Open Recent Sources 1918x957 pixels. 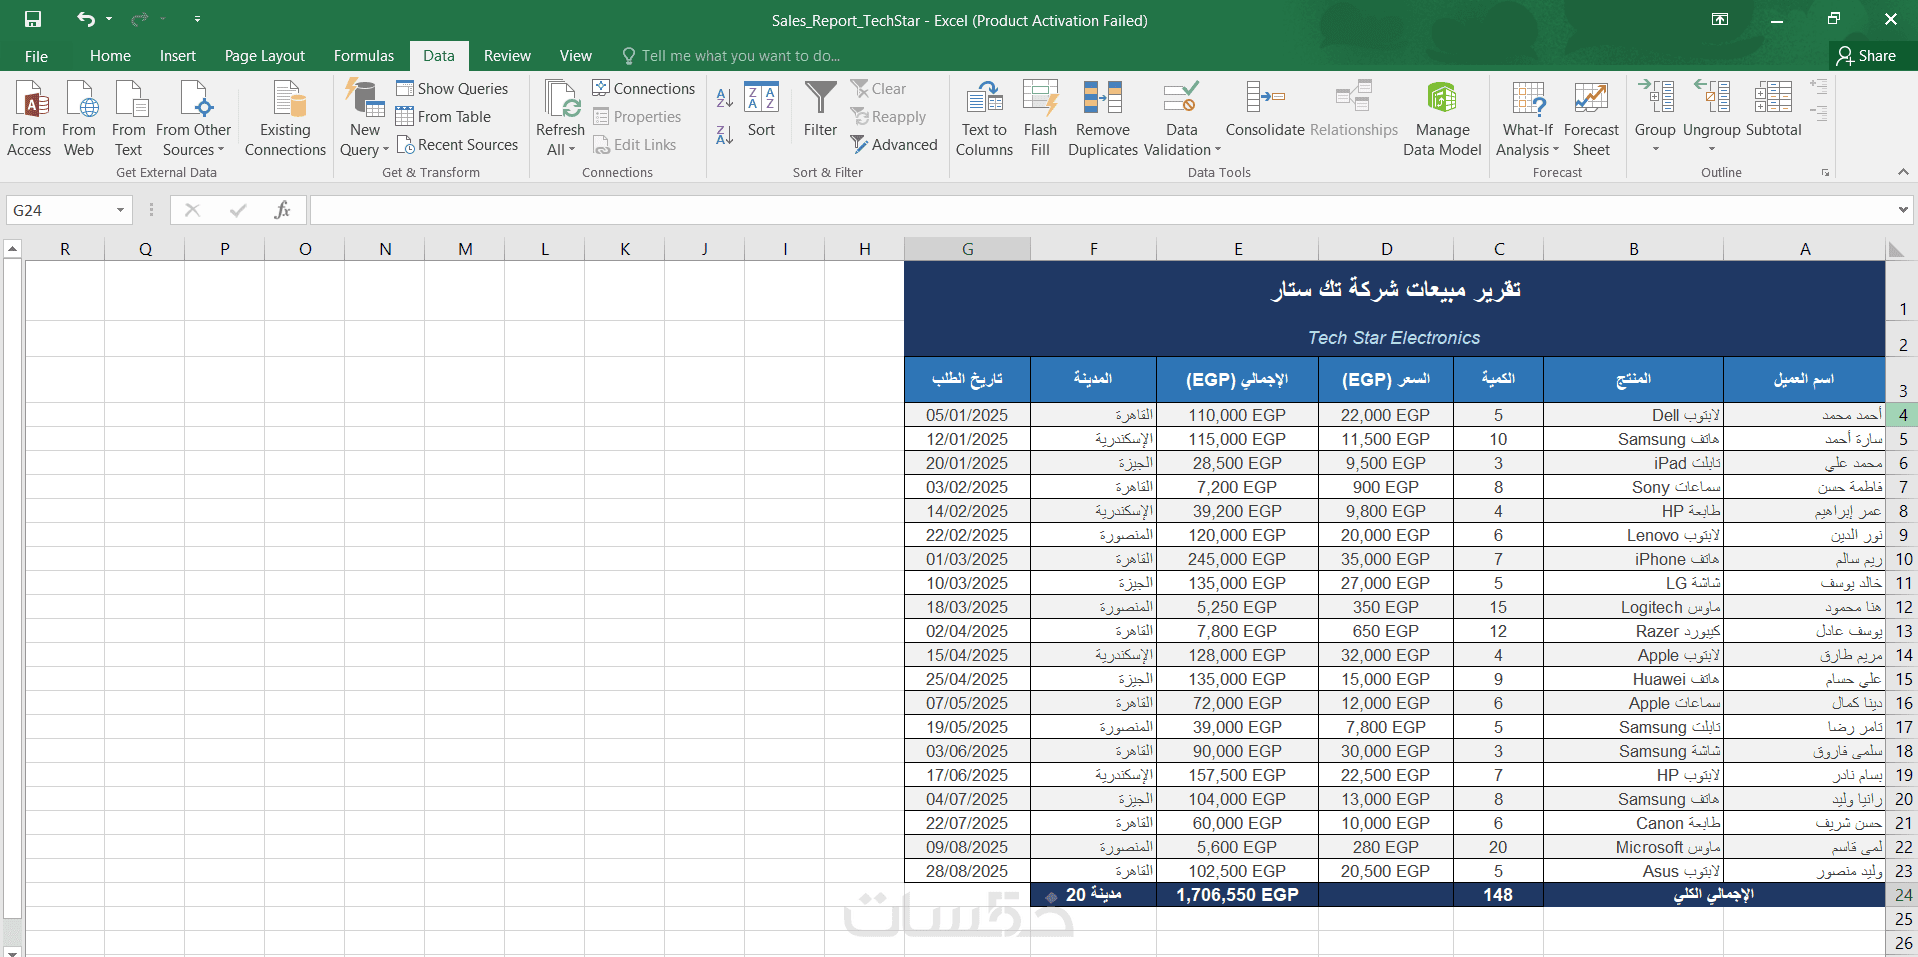click(457, 145)
